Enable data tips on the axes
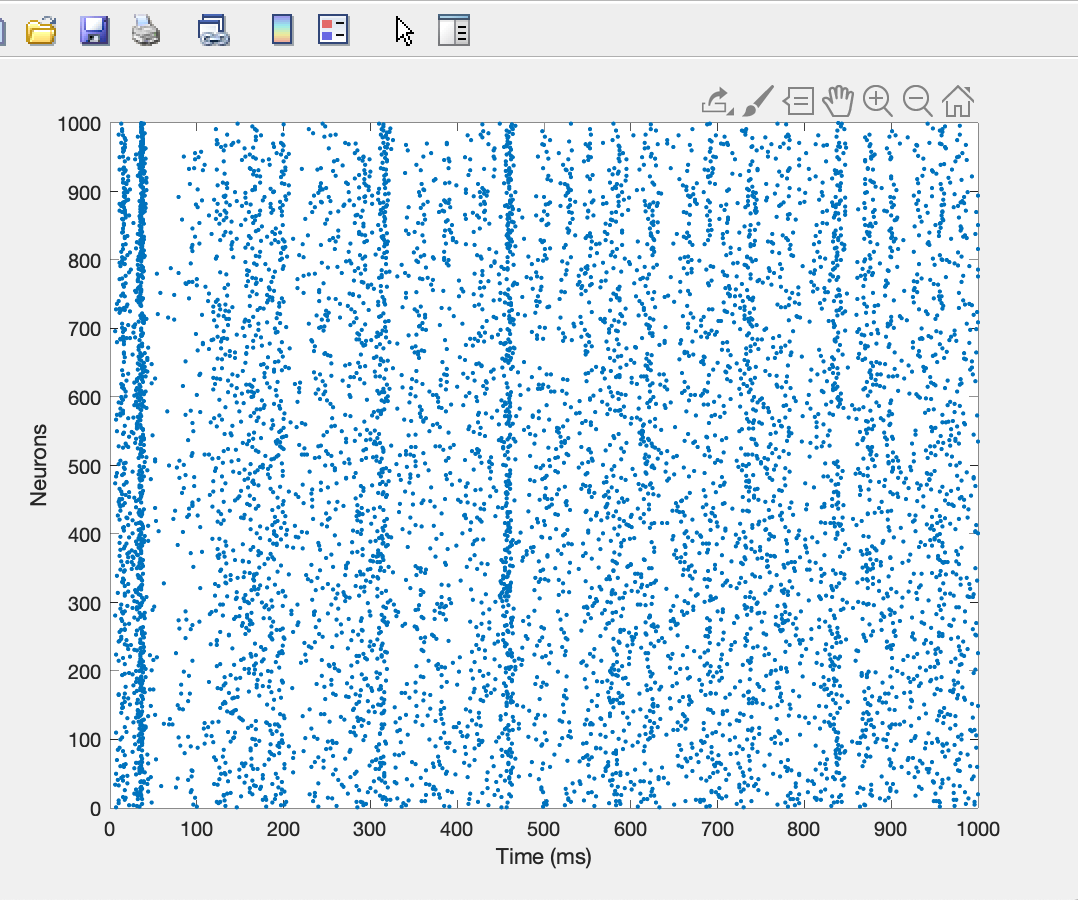Viewport: 1078px width, 900px height. [799, 101]
